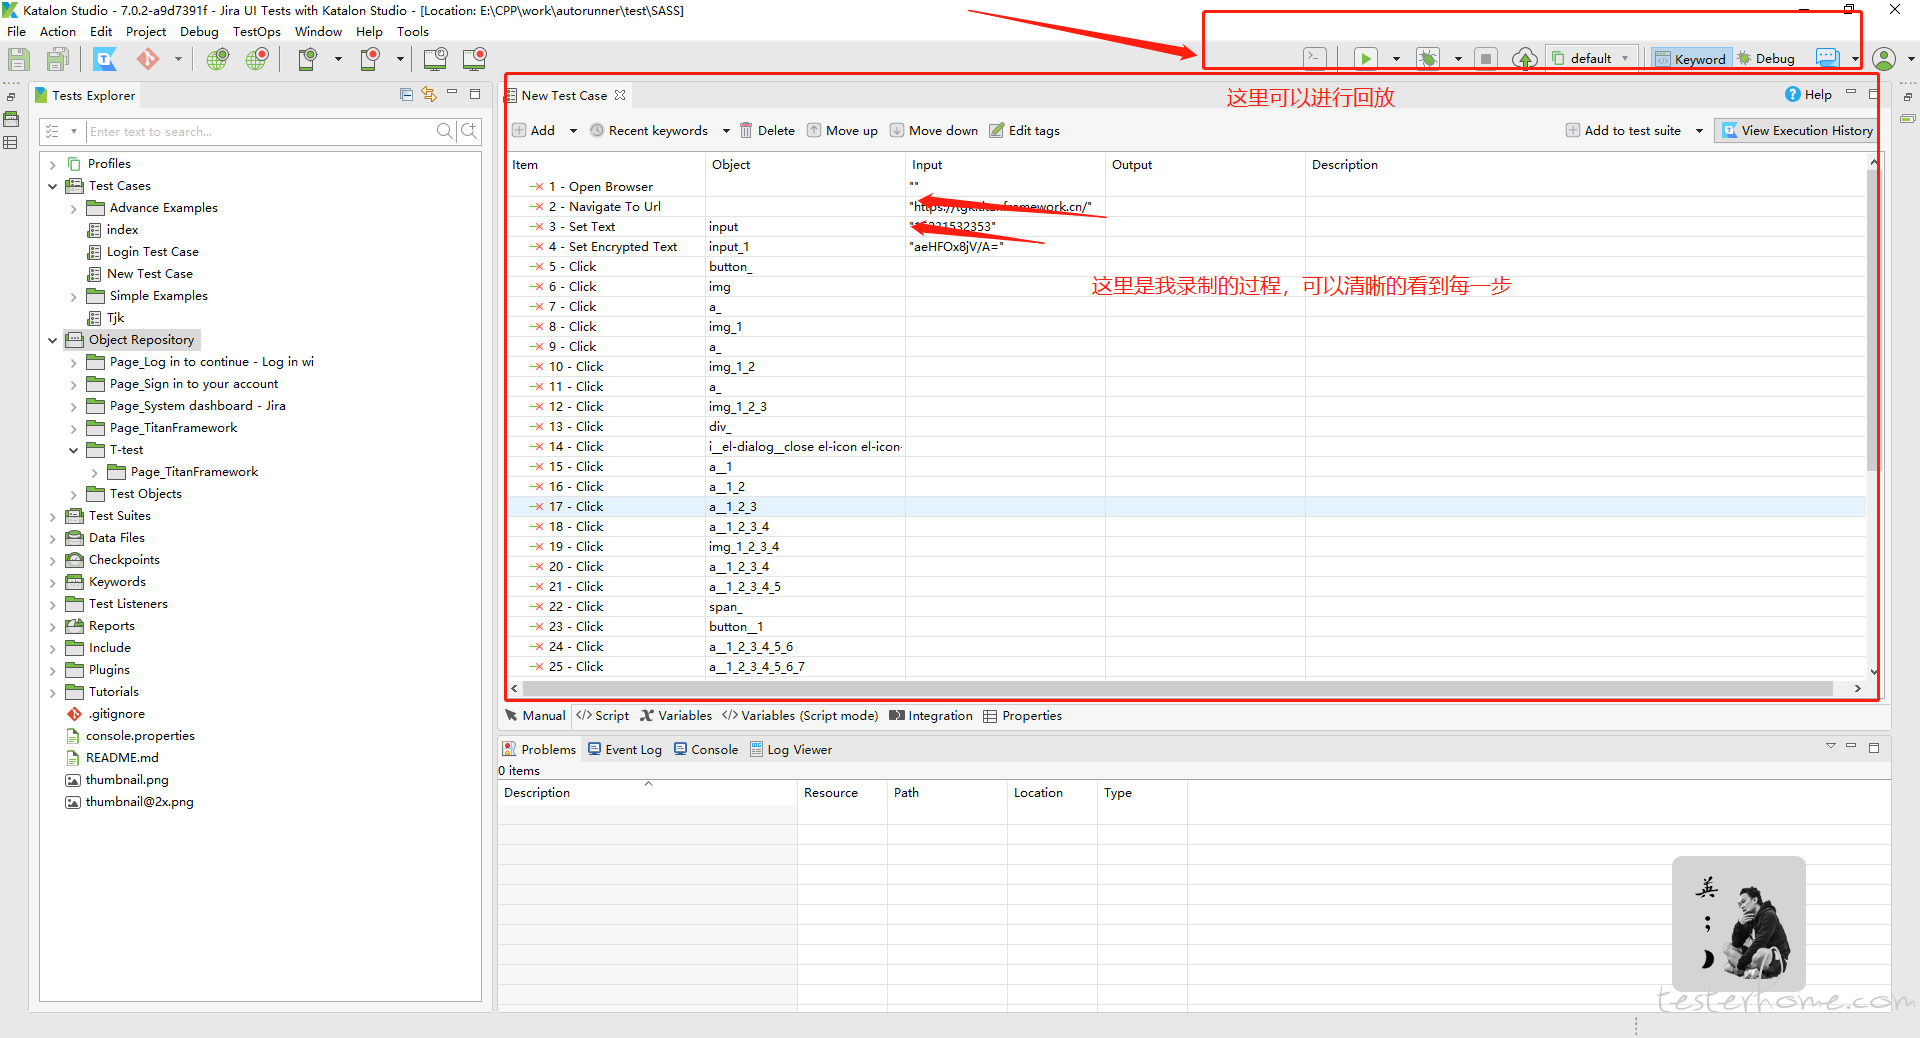Close the New Test Case tab
This screenshot has height=1038, width=1920.
click(x=620, y=95)
